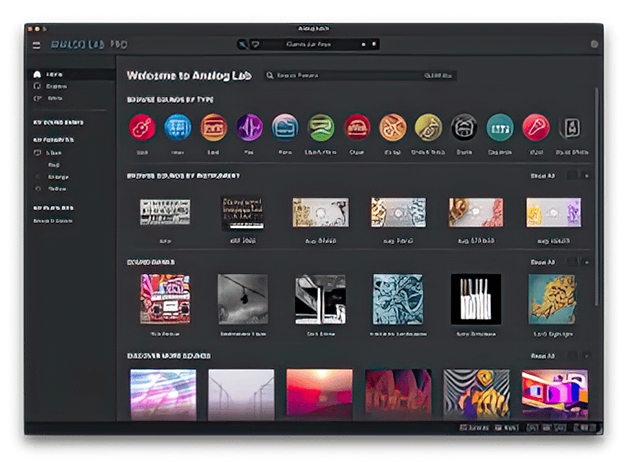Open the yellow swirl on stripes discover card
This screenshot has width=629, height=462.
pyautogui.click(x=477, y=395)
